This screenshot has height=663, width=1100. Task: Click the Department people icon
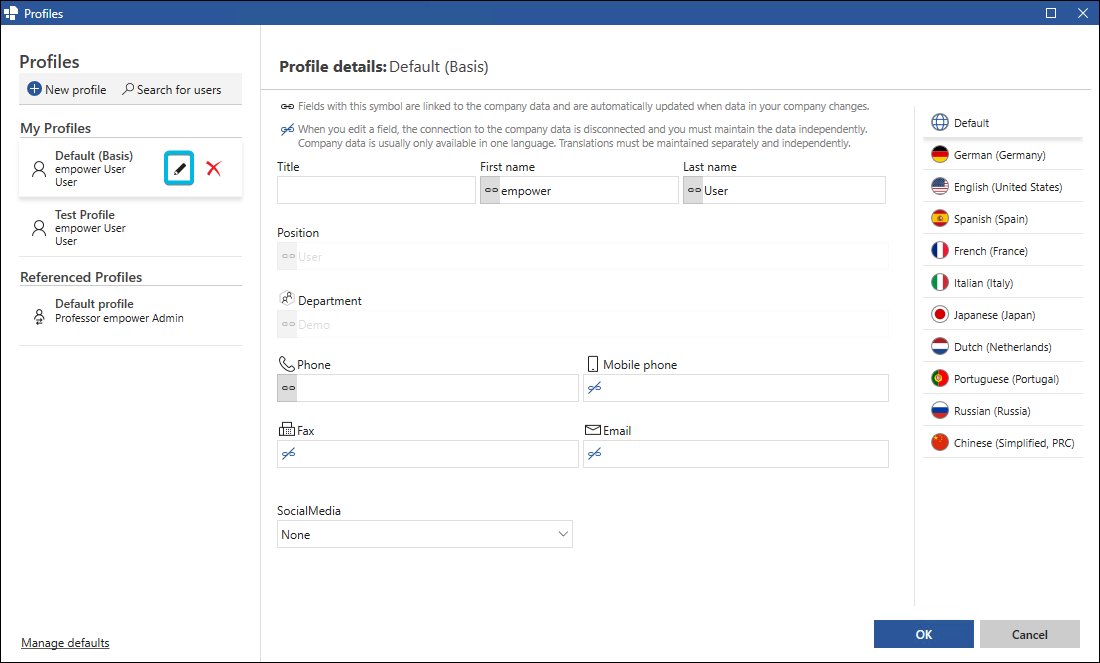[x=286, y=299]
